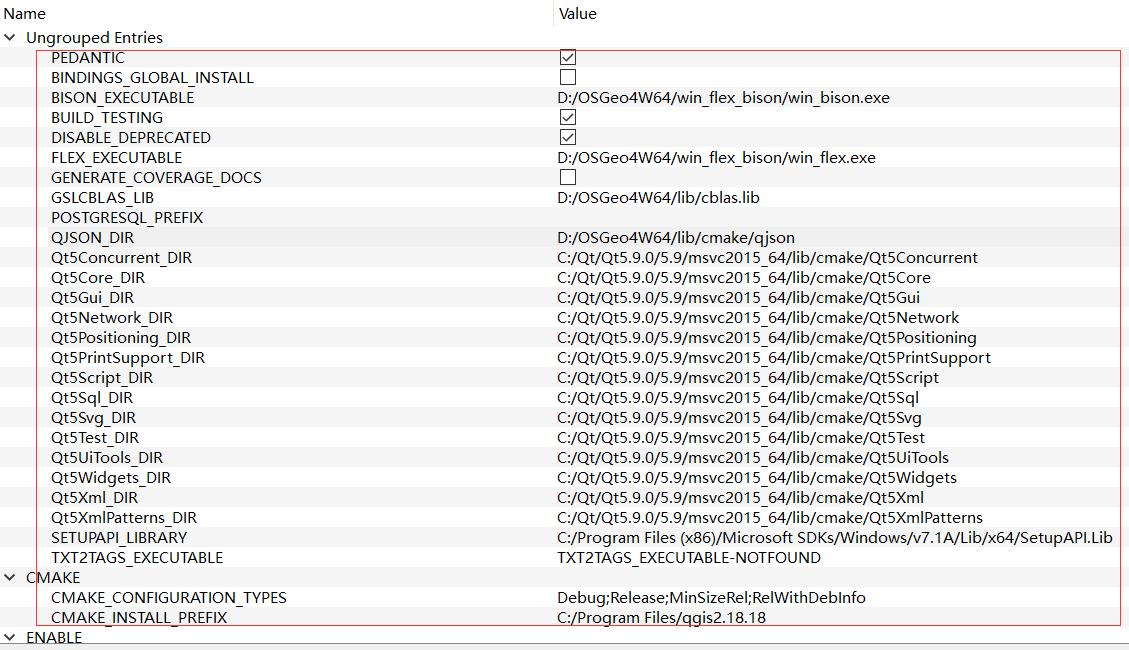1129x650 pixels.
Task: Select the QJSON_DIR entry
Action: tap(92, 238)
